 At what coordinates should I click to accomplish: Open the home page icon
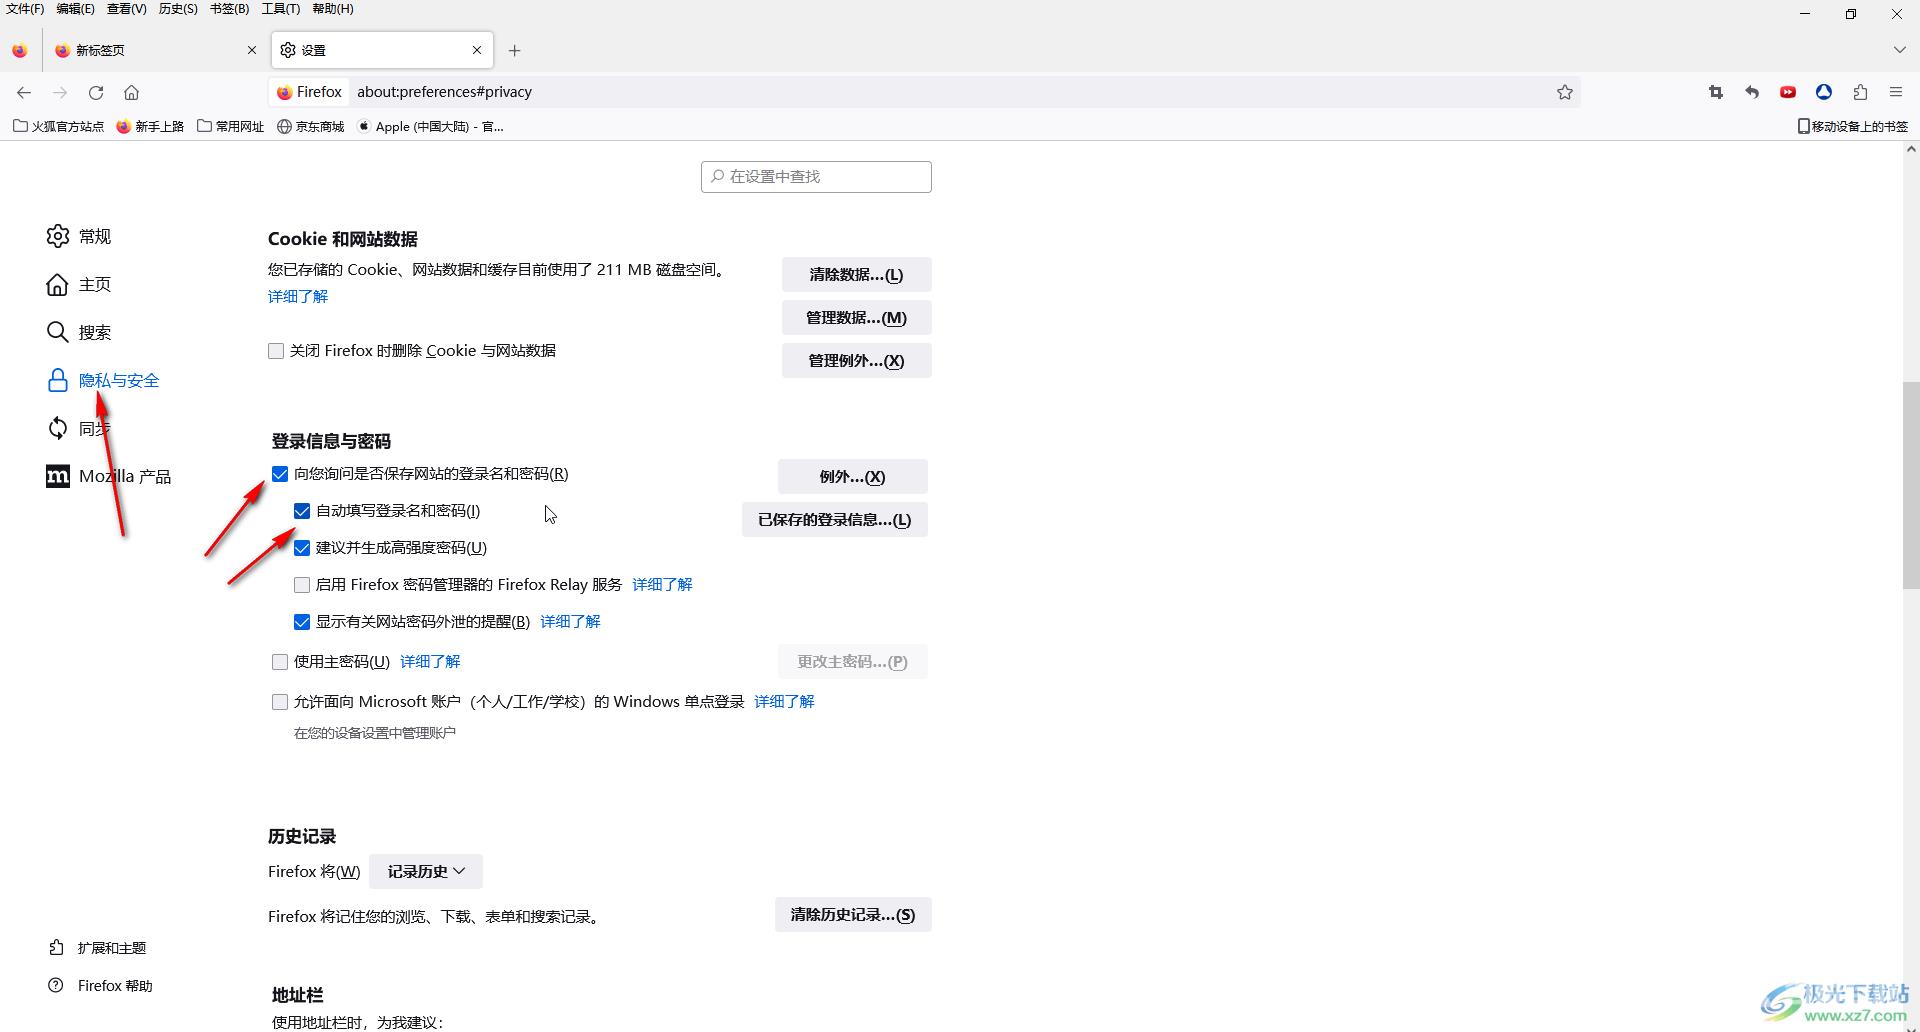pyautogui.click(x=131, y=92)
